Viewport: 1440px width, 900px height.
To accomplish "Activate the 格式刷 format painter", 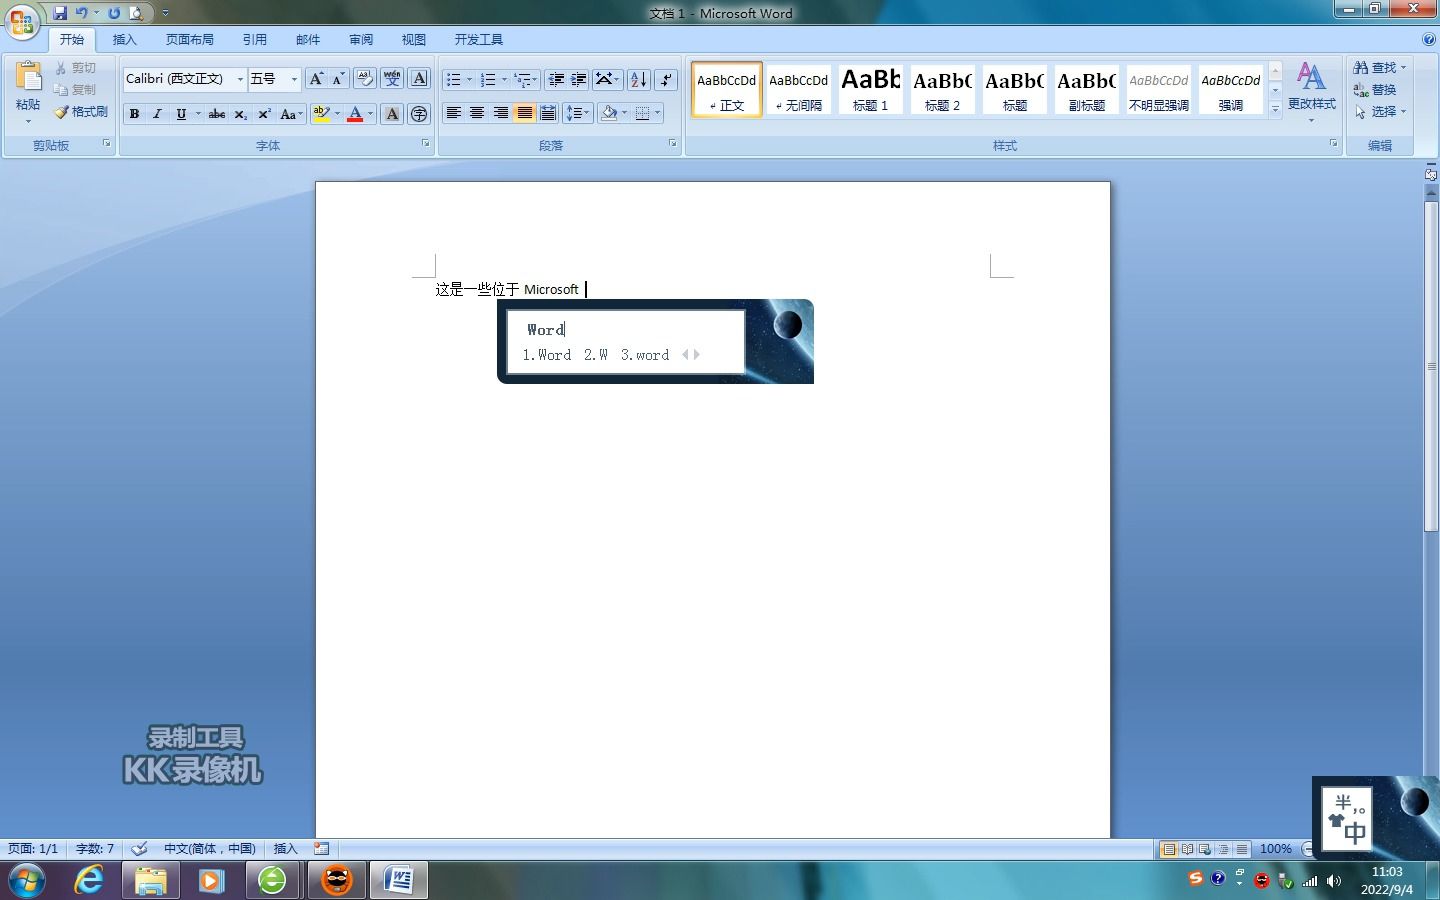I will pyautogui.click(x=81, y=112).
